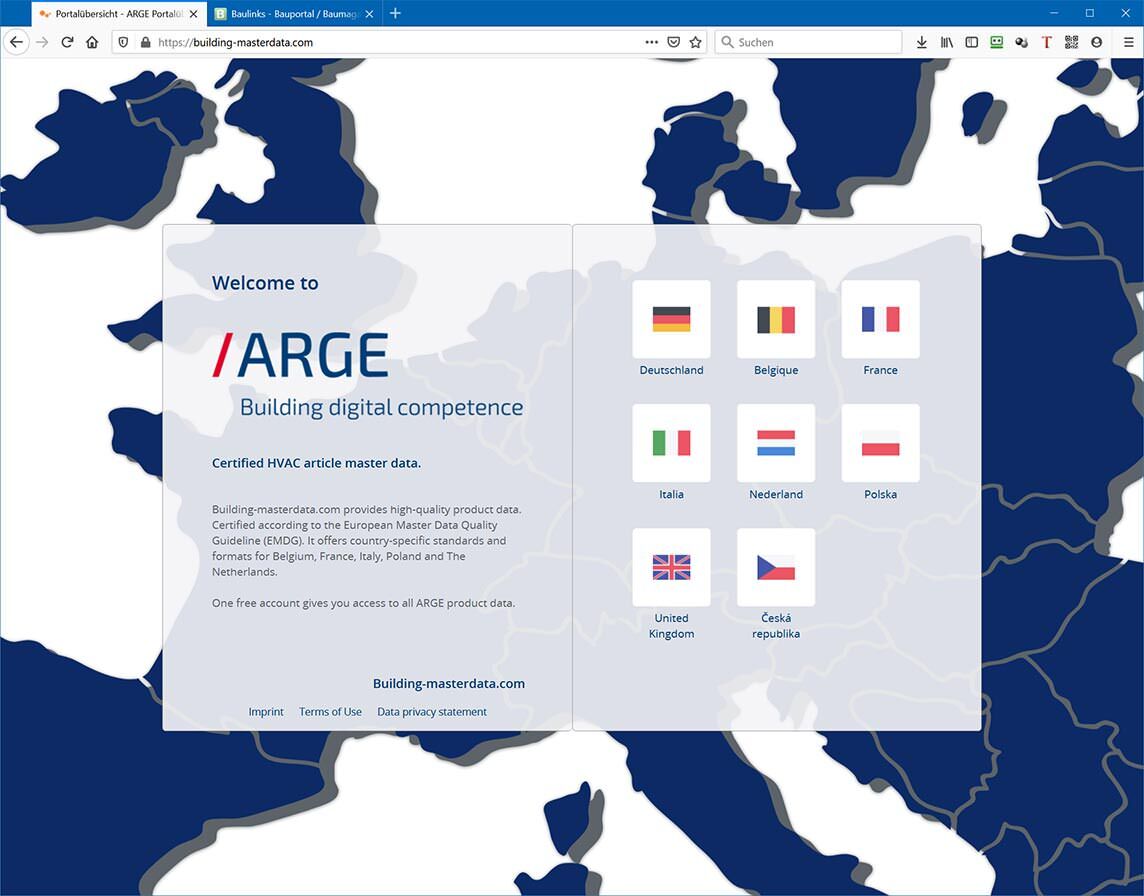The height and width of the screenshot is (896, 1144).
Task: Open the green screen extension icon
Action: 997,42
